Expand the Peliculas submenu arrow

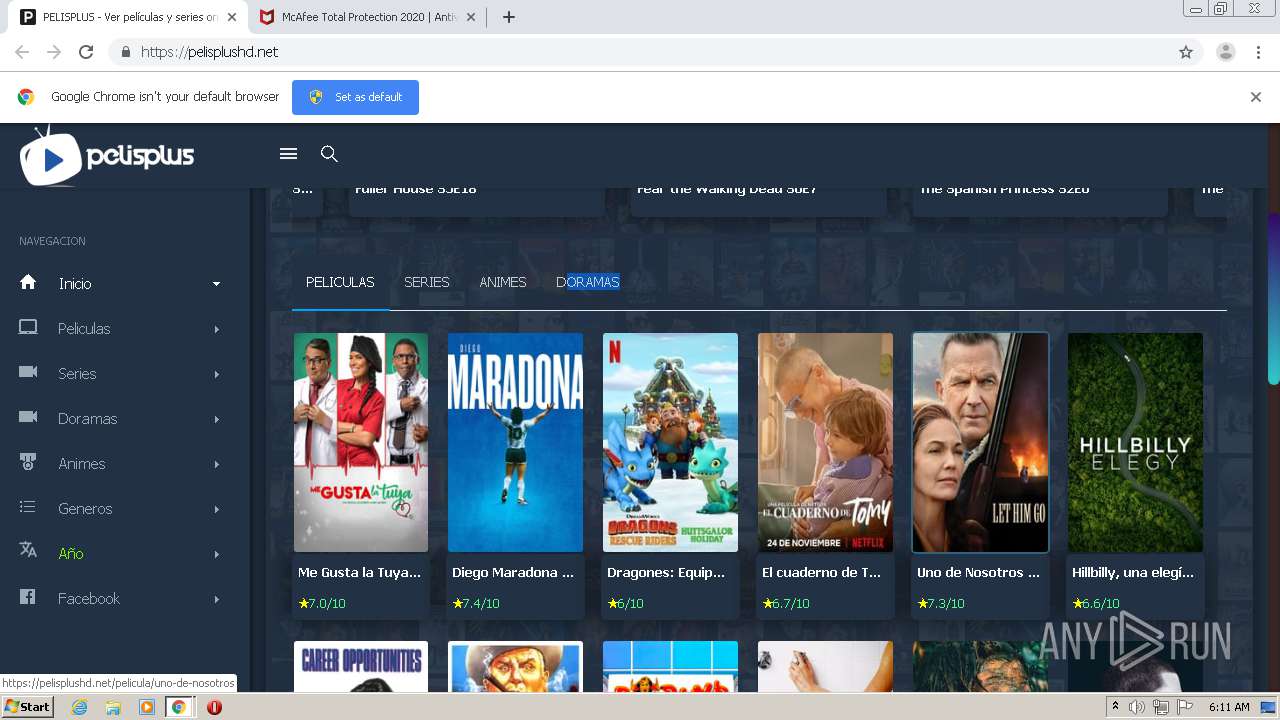(216, 329)
